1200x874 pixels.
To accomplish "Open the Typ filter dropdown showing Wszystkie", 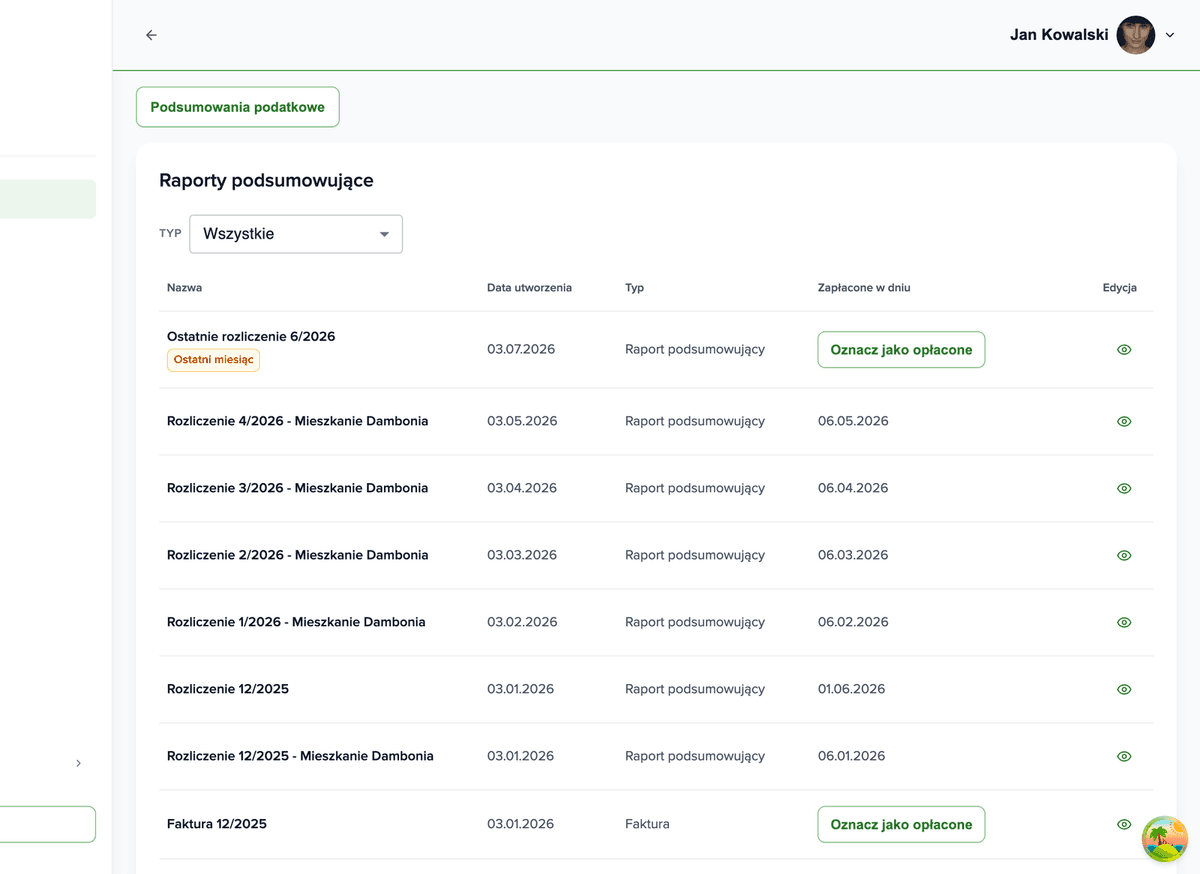I will [x=296, y=234].
